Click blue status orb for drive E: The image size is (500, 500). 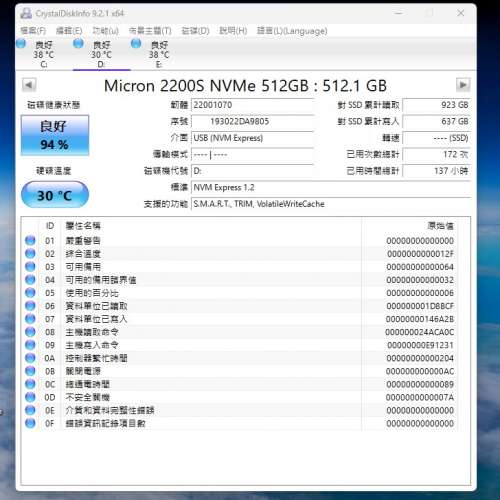click(x=136, y=43)
